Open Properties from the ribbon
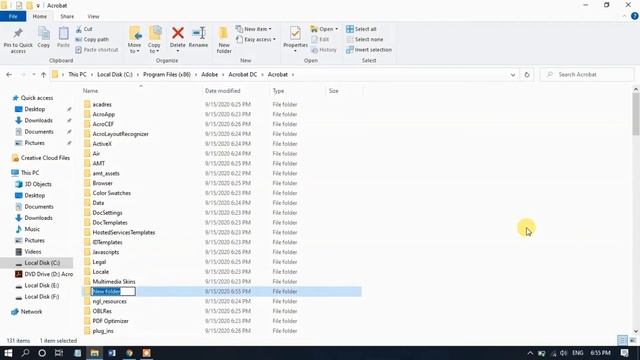Viewport: 640px width, 360px height. (295, 39)
